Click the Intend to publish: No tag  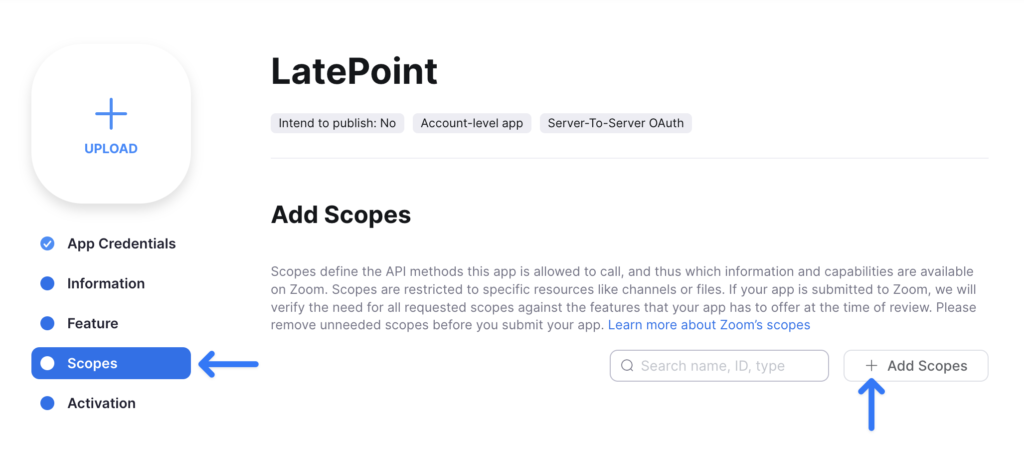click(337, 124)
